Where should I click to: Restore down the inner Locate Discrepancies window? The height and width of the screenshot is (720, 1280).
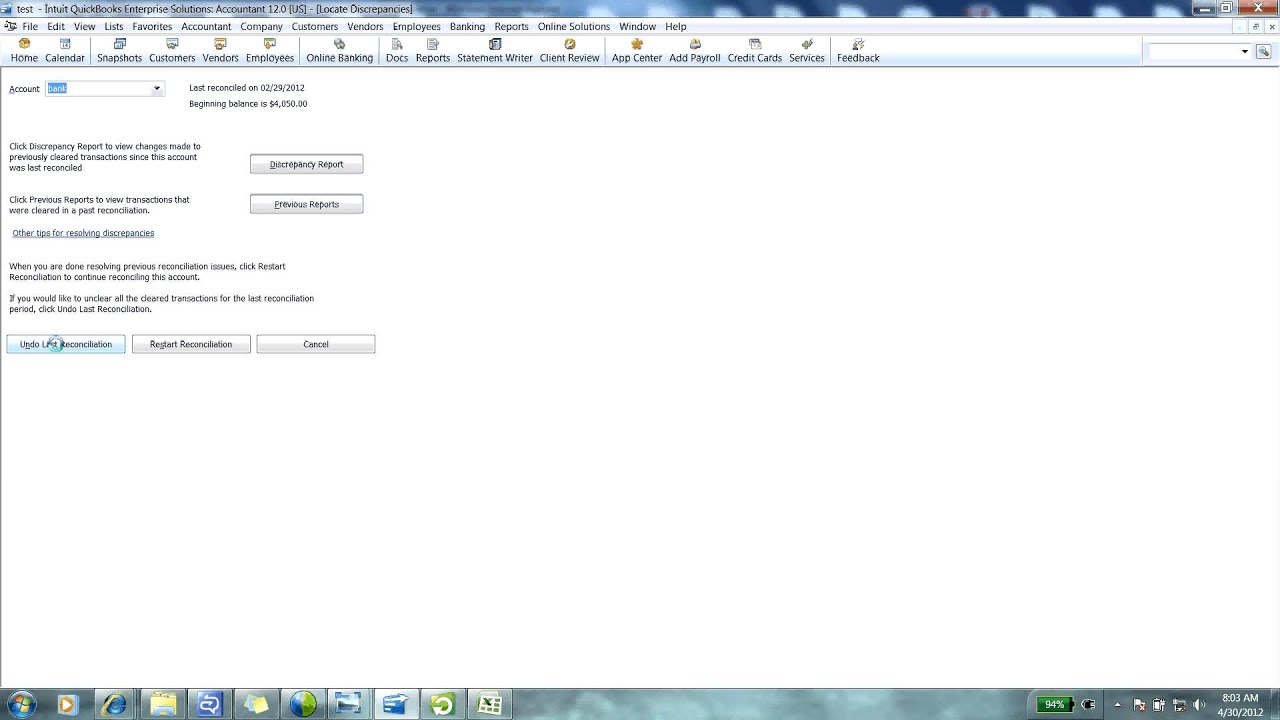point(1256,27)
